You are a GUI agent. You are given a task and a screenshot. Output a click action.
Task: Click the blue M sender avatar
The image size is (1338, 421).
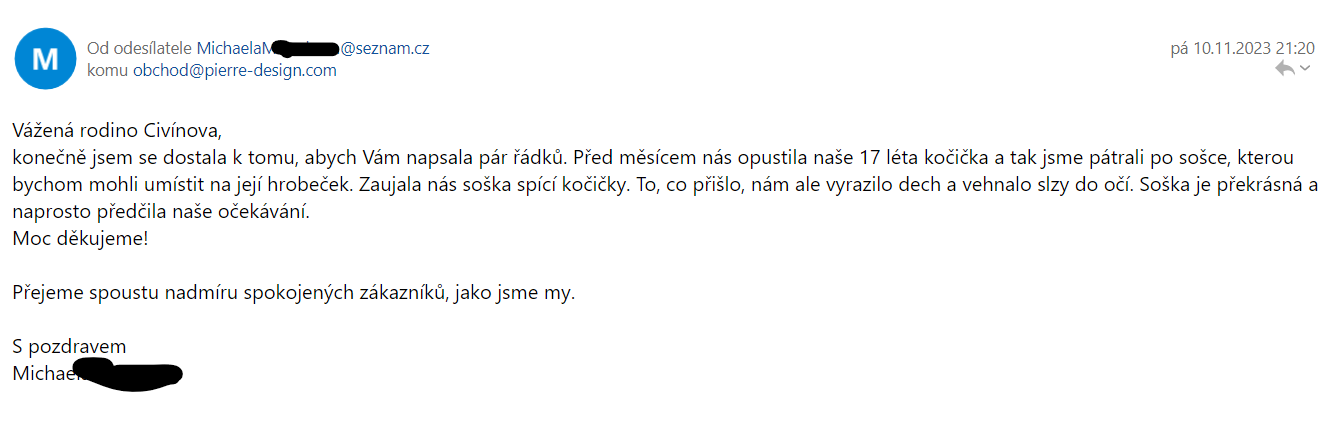click(x=45, y=58)
